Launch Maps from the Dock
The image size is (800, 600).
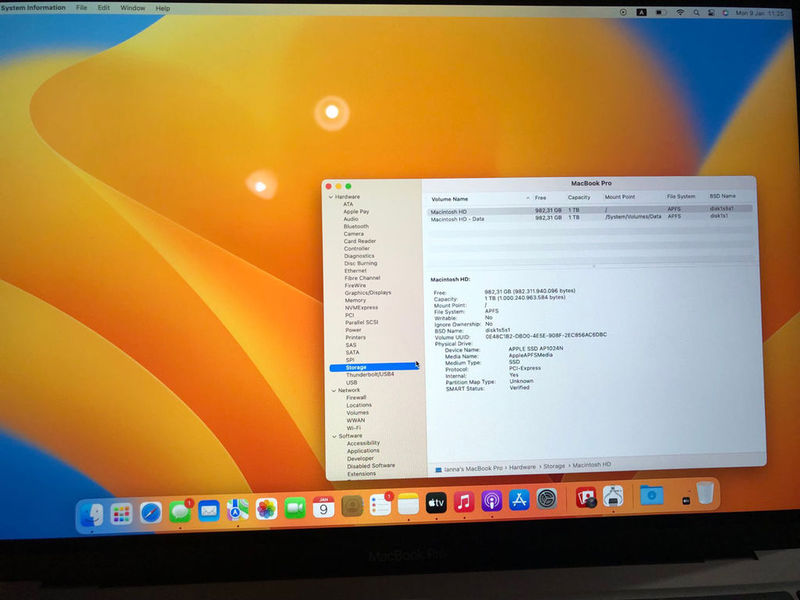237,510
